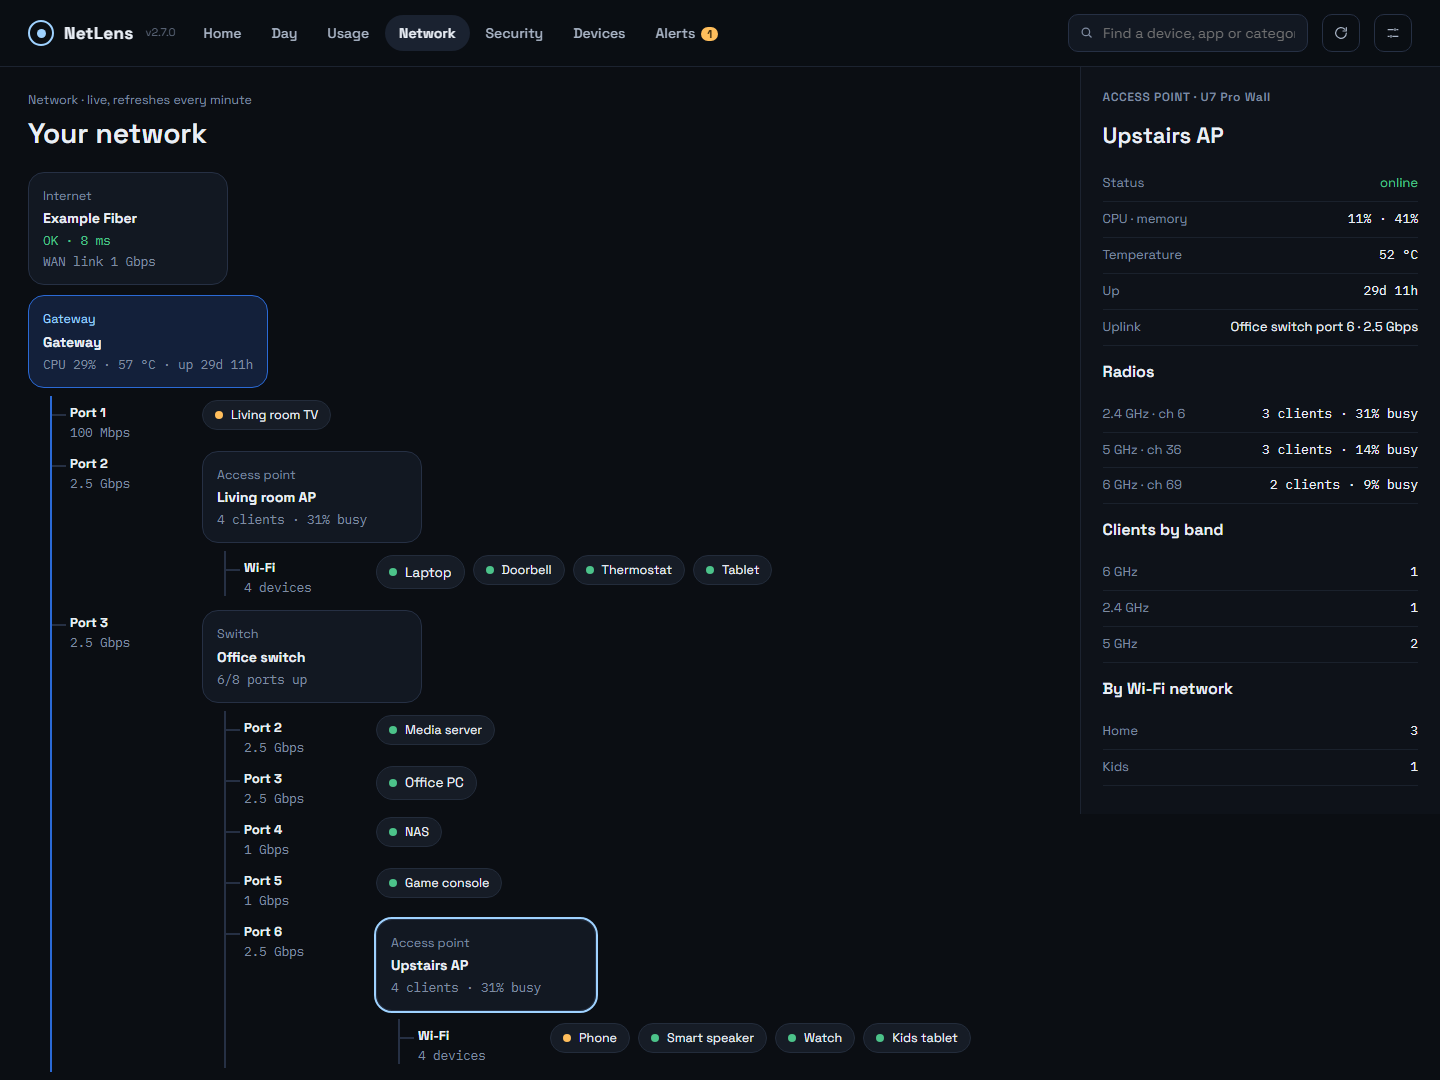
Task: Click the Home Wi-Fi network row
Action: point(1260,731)
